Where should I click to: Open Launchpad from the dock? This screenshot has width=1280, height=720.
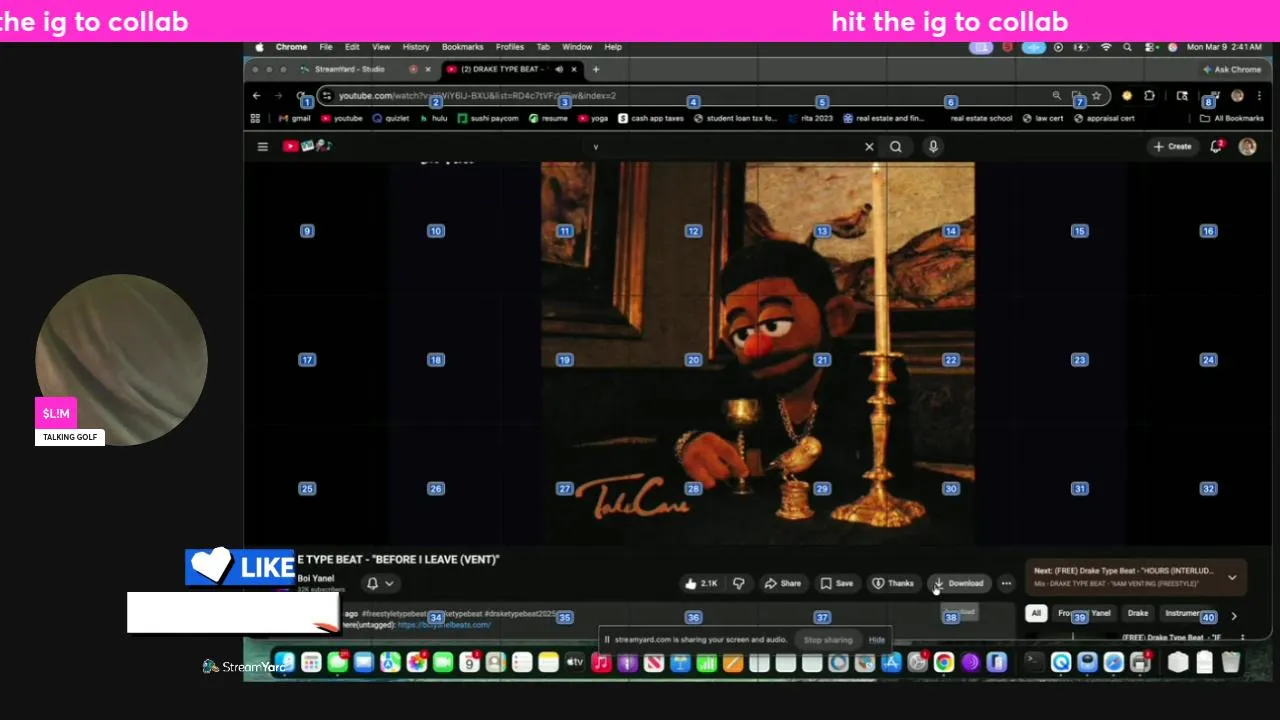[311, 662]
